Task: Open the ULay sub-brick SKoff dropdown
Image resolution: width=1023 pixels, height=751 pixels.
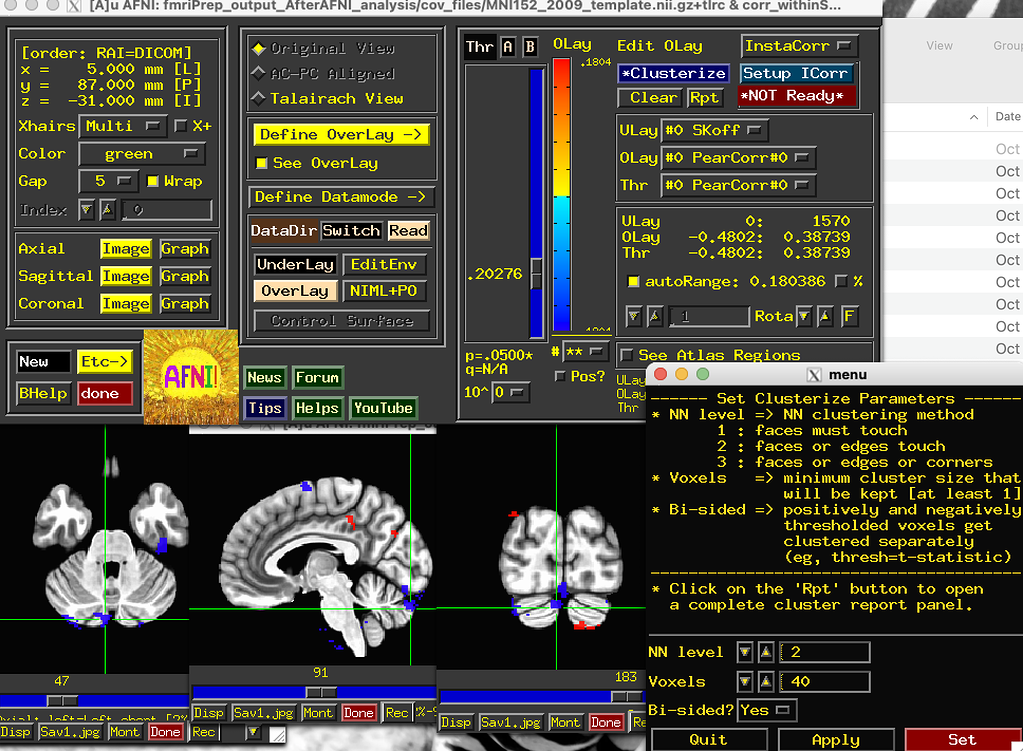Action: coord(714,130)
